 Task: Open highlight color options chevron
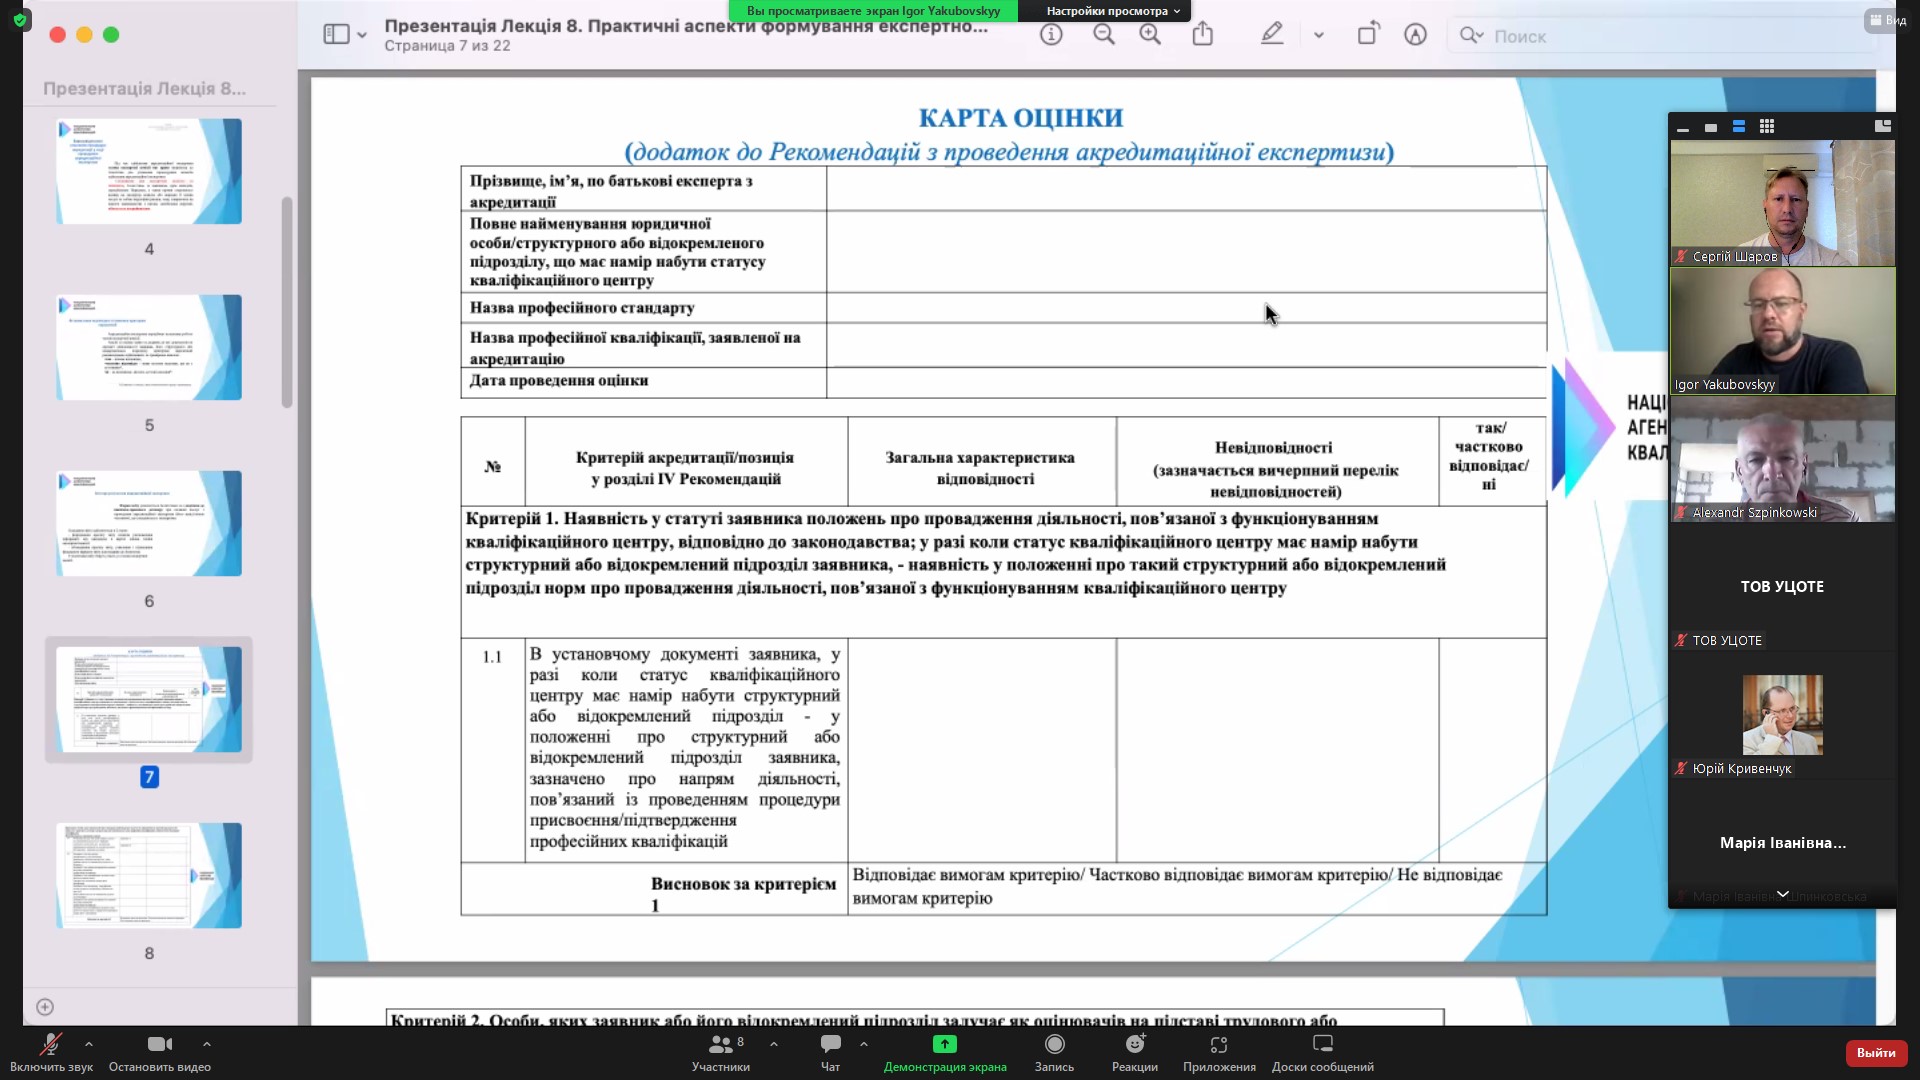[x=1319, y=36]
